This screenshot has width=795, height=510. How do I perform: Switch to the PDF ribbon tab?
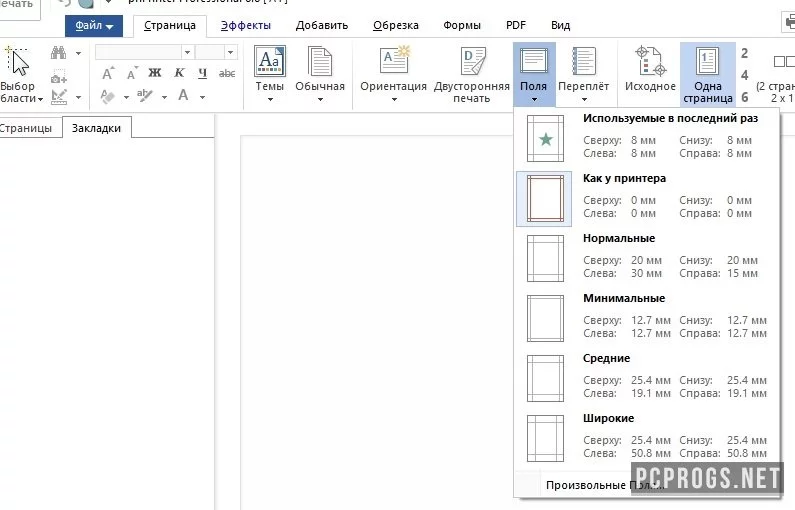[516, 25]
